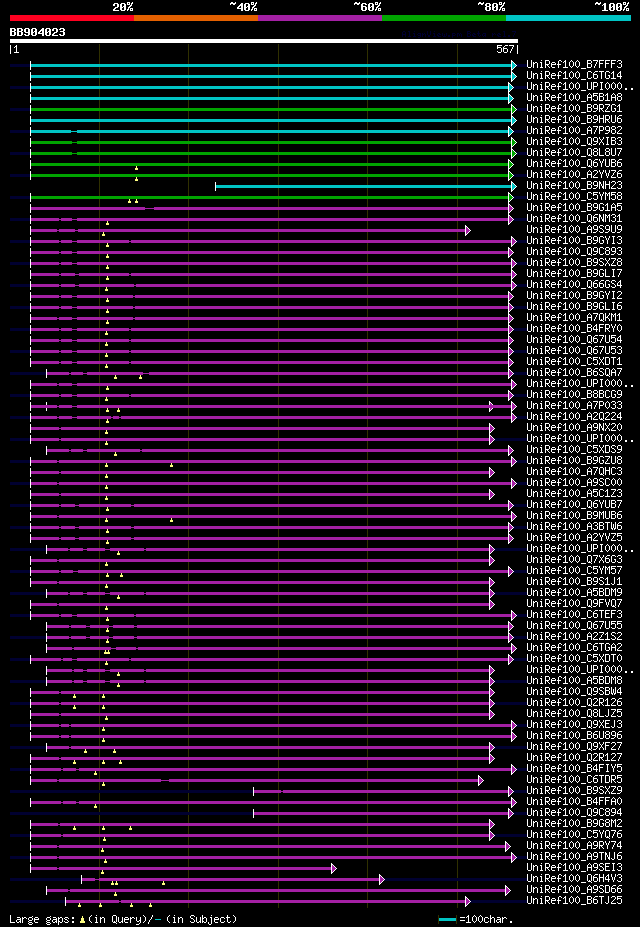Click the end position label 567
The image size is (640, 927).
(505, 50)
